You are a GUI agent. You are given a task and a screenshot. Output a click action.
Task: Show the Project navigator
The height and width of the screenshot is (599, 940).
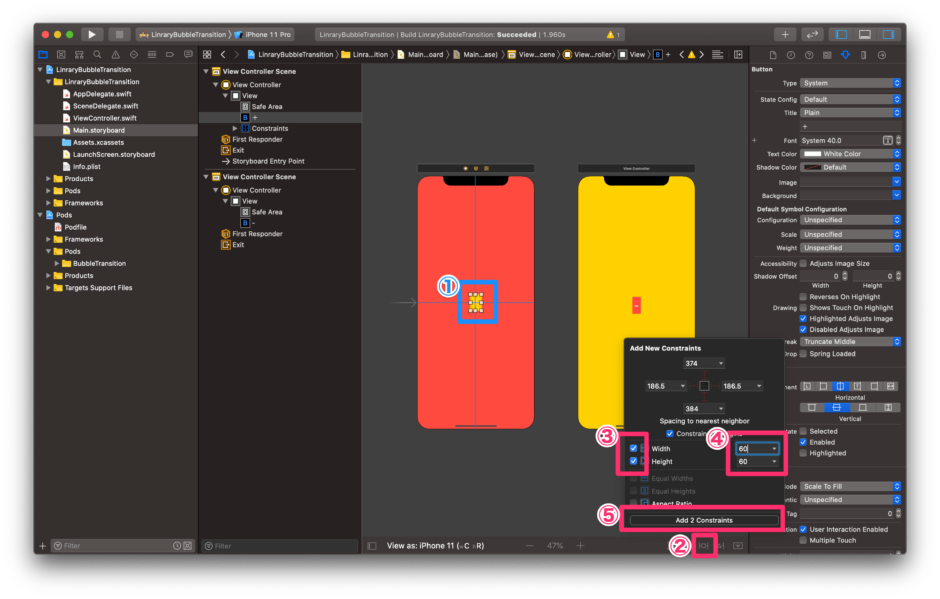42,55
